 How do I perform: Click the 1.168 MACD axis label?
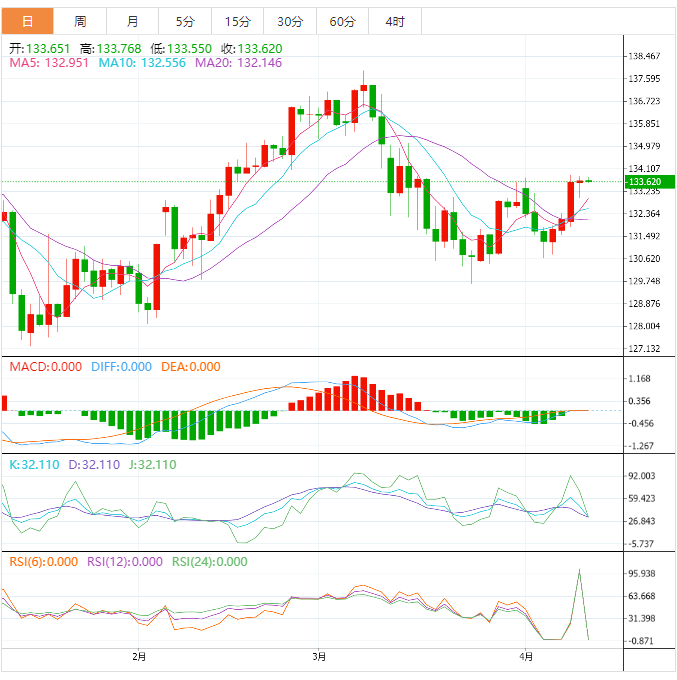point(640,379)
